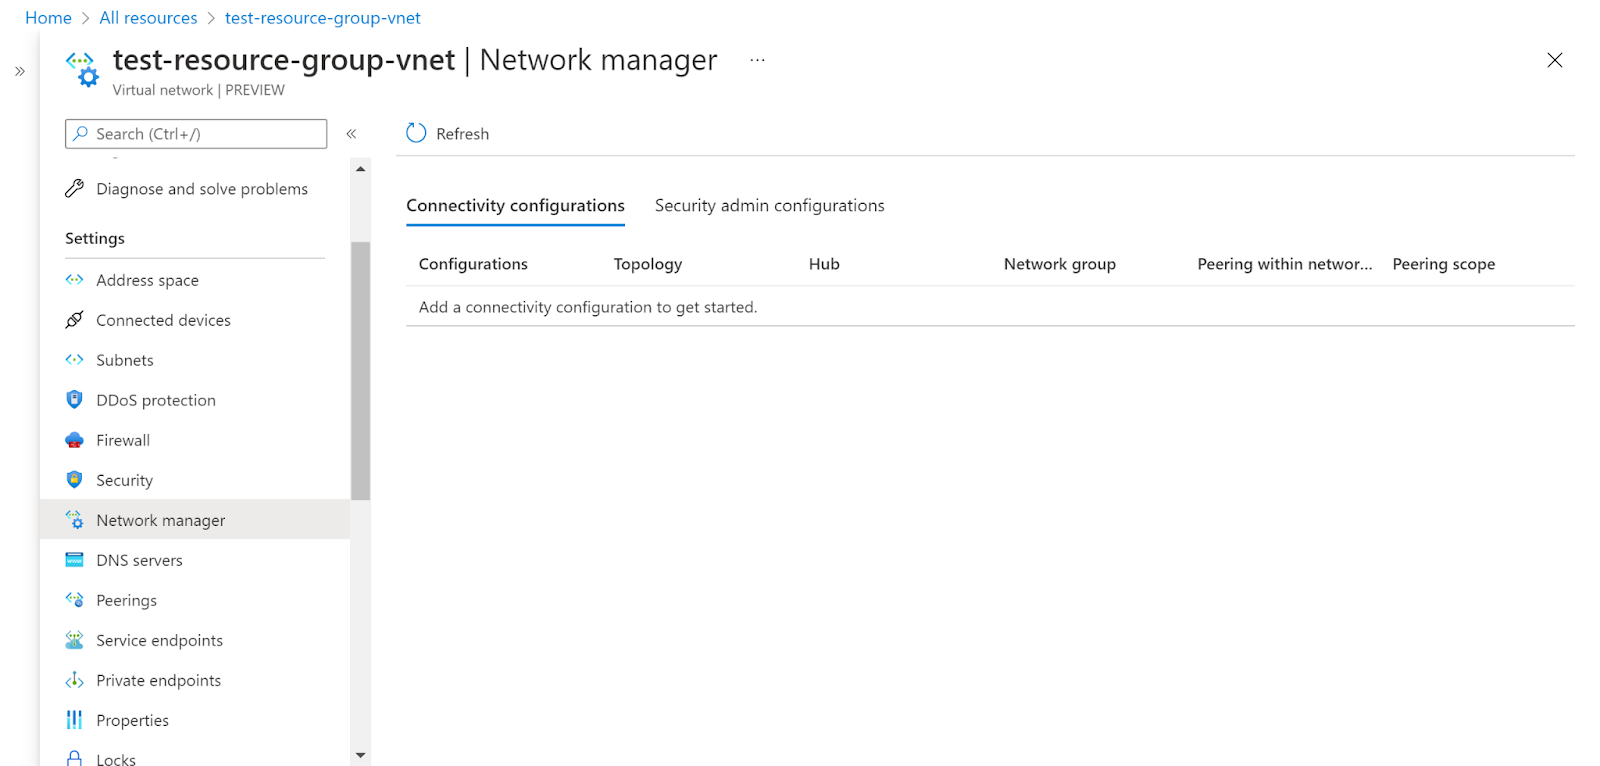1600x766 pixels.
Task: Open the more options ellipsis menu
Action: 757,60
